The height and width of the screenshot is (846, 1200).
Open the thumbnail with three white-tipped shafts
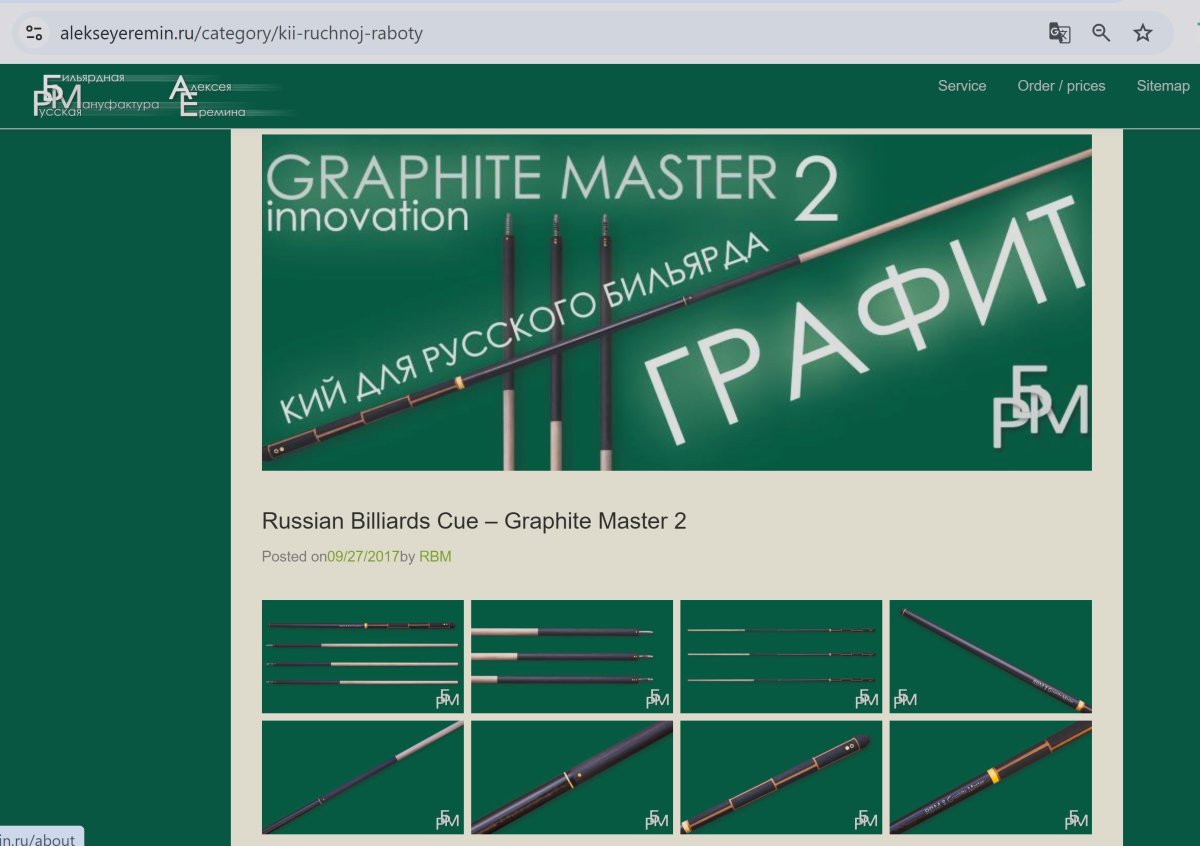[571, 656]
